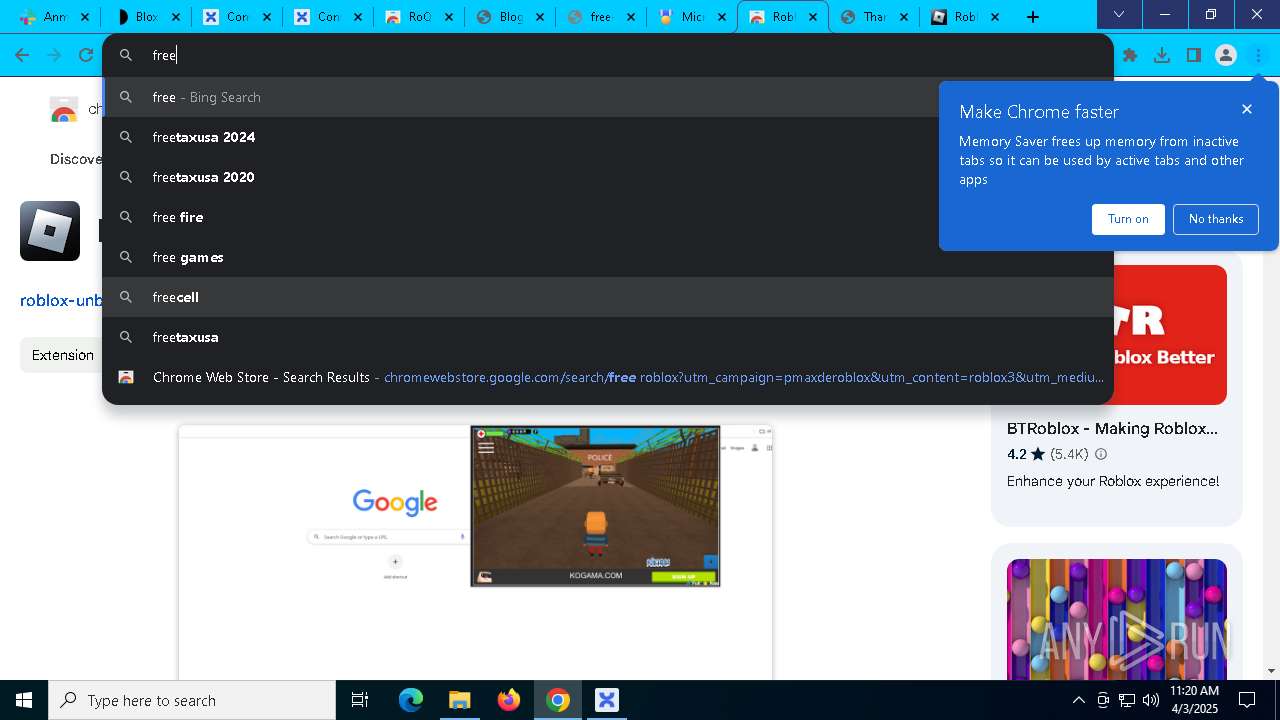
Task: Open the Downloads icon in the toolbar
Action: pos(1162,56)
